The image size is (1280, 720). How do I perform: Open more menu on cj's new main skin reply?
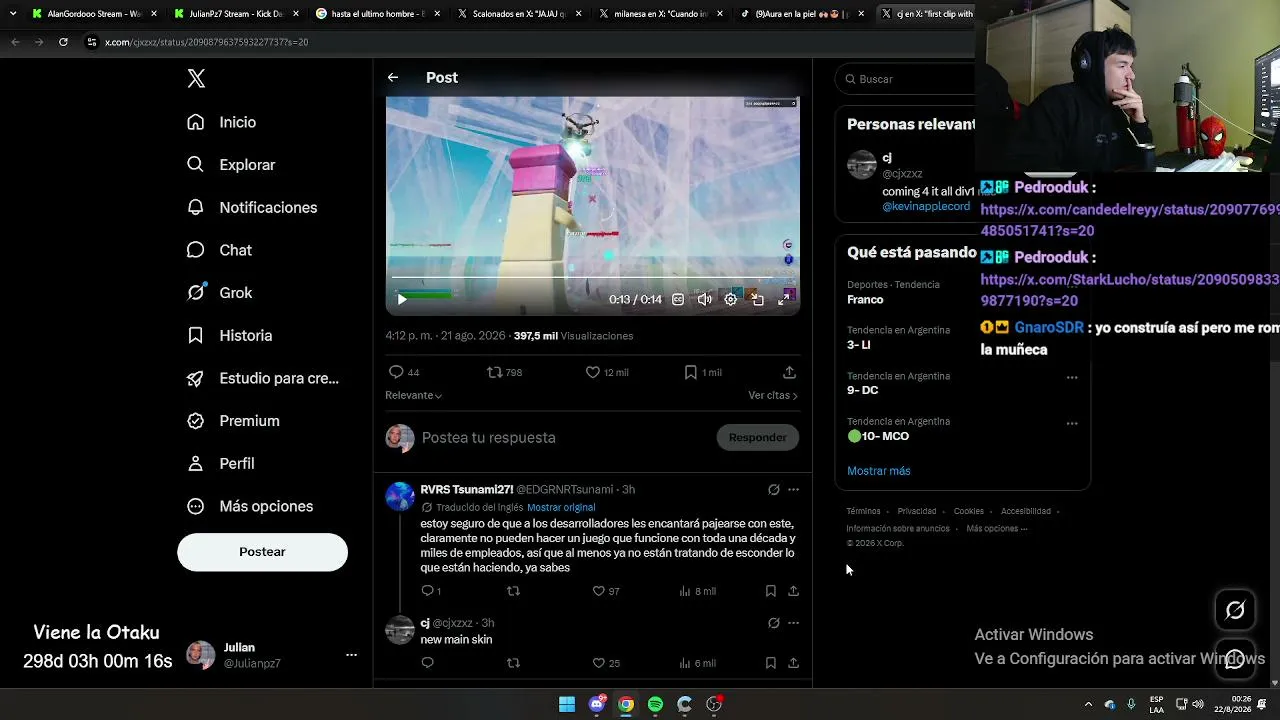pyautogui.click(x=793, y=623)
